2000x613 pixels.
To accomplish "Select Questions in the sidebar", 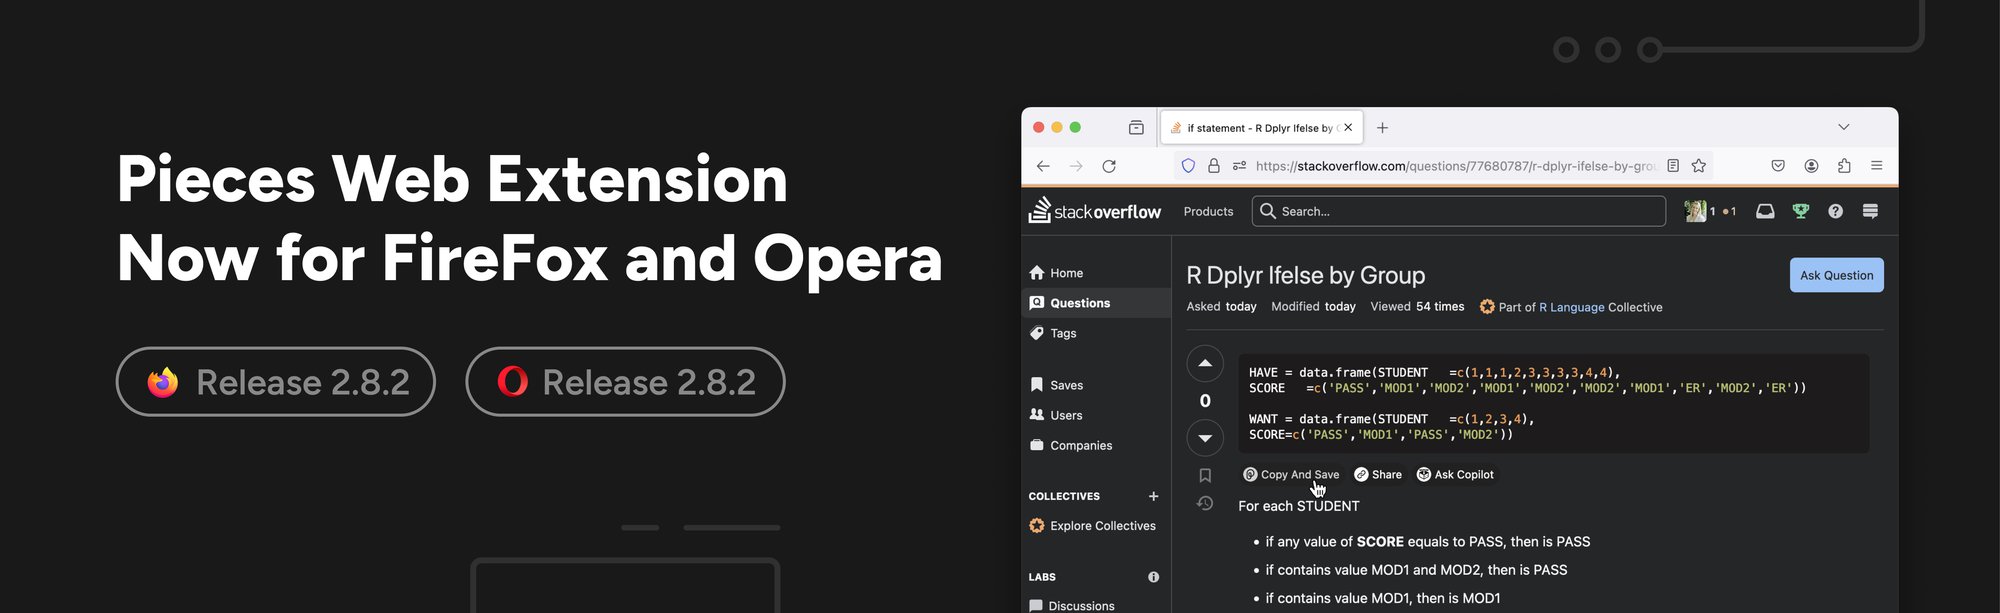I will 1096,303.
